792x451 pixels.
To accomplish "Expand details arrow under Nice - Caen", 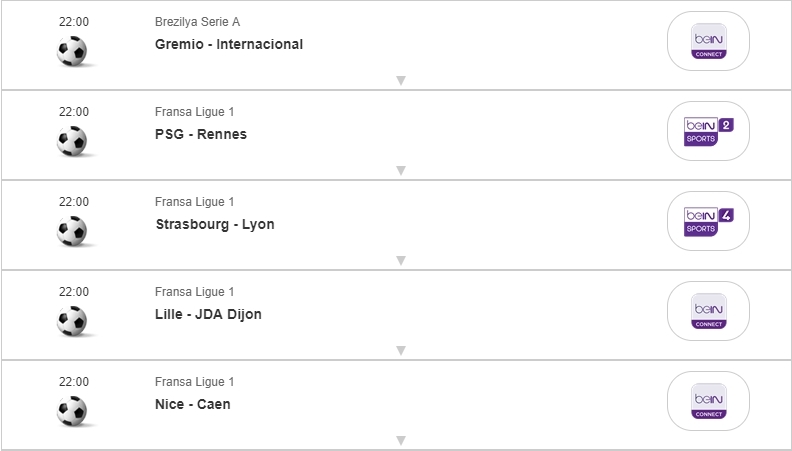I will 400,440.
